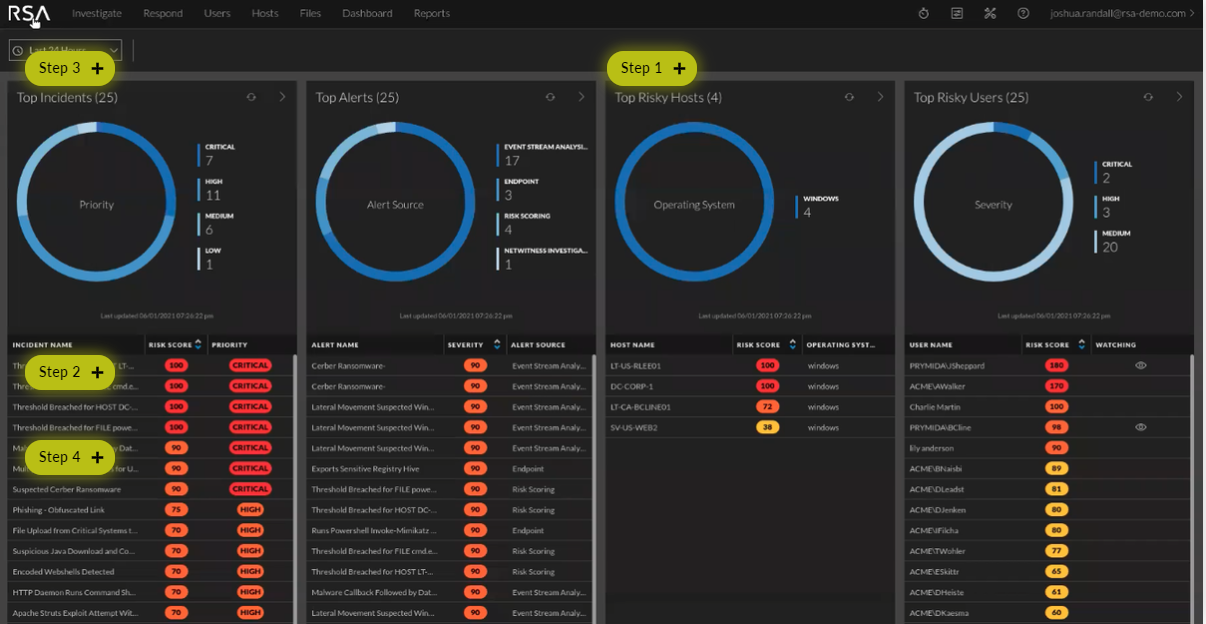Open the help icon in the header
This screenshot has width=1206, height=624.
click(1021, 13)
